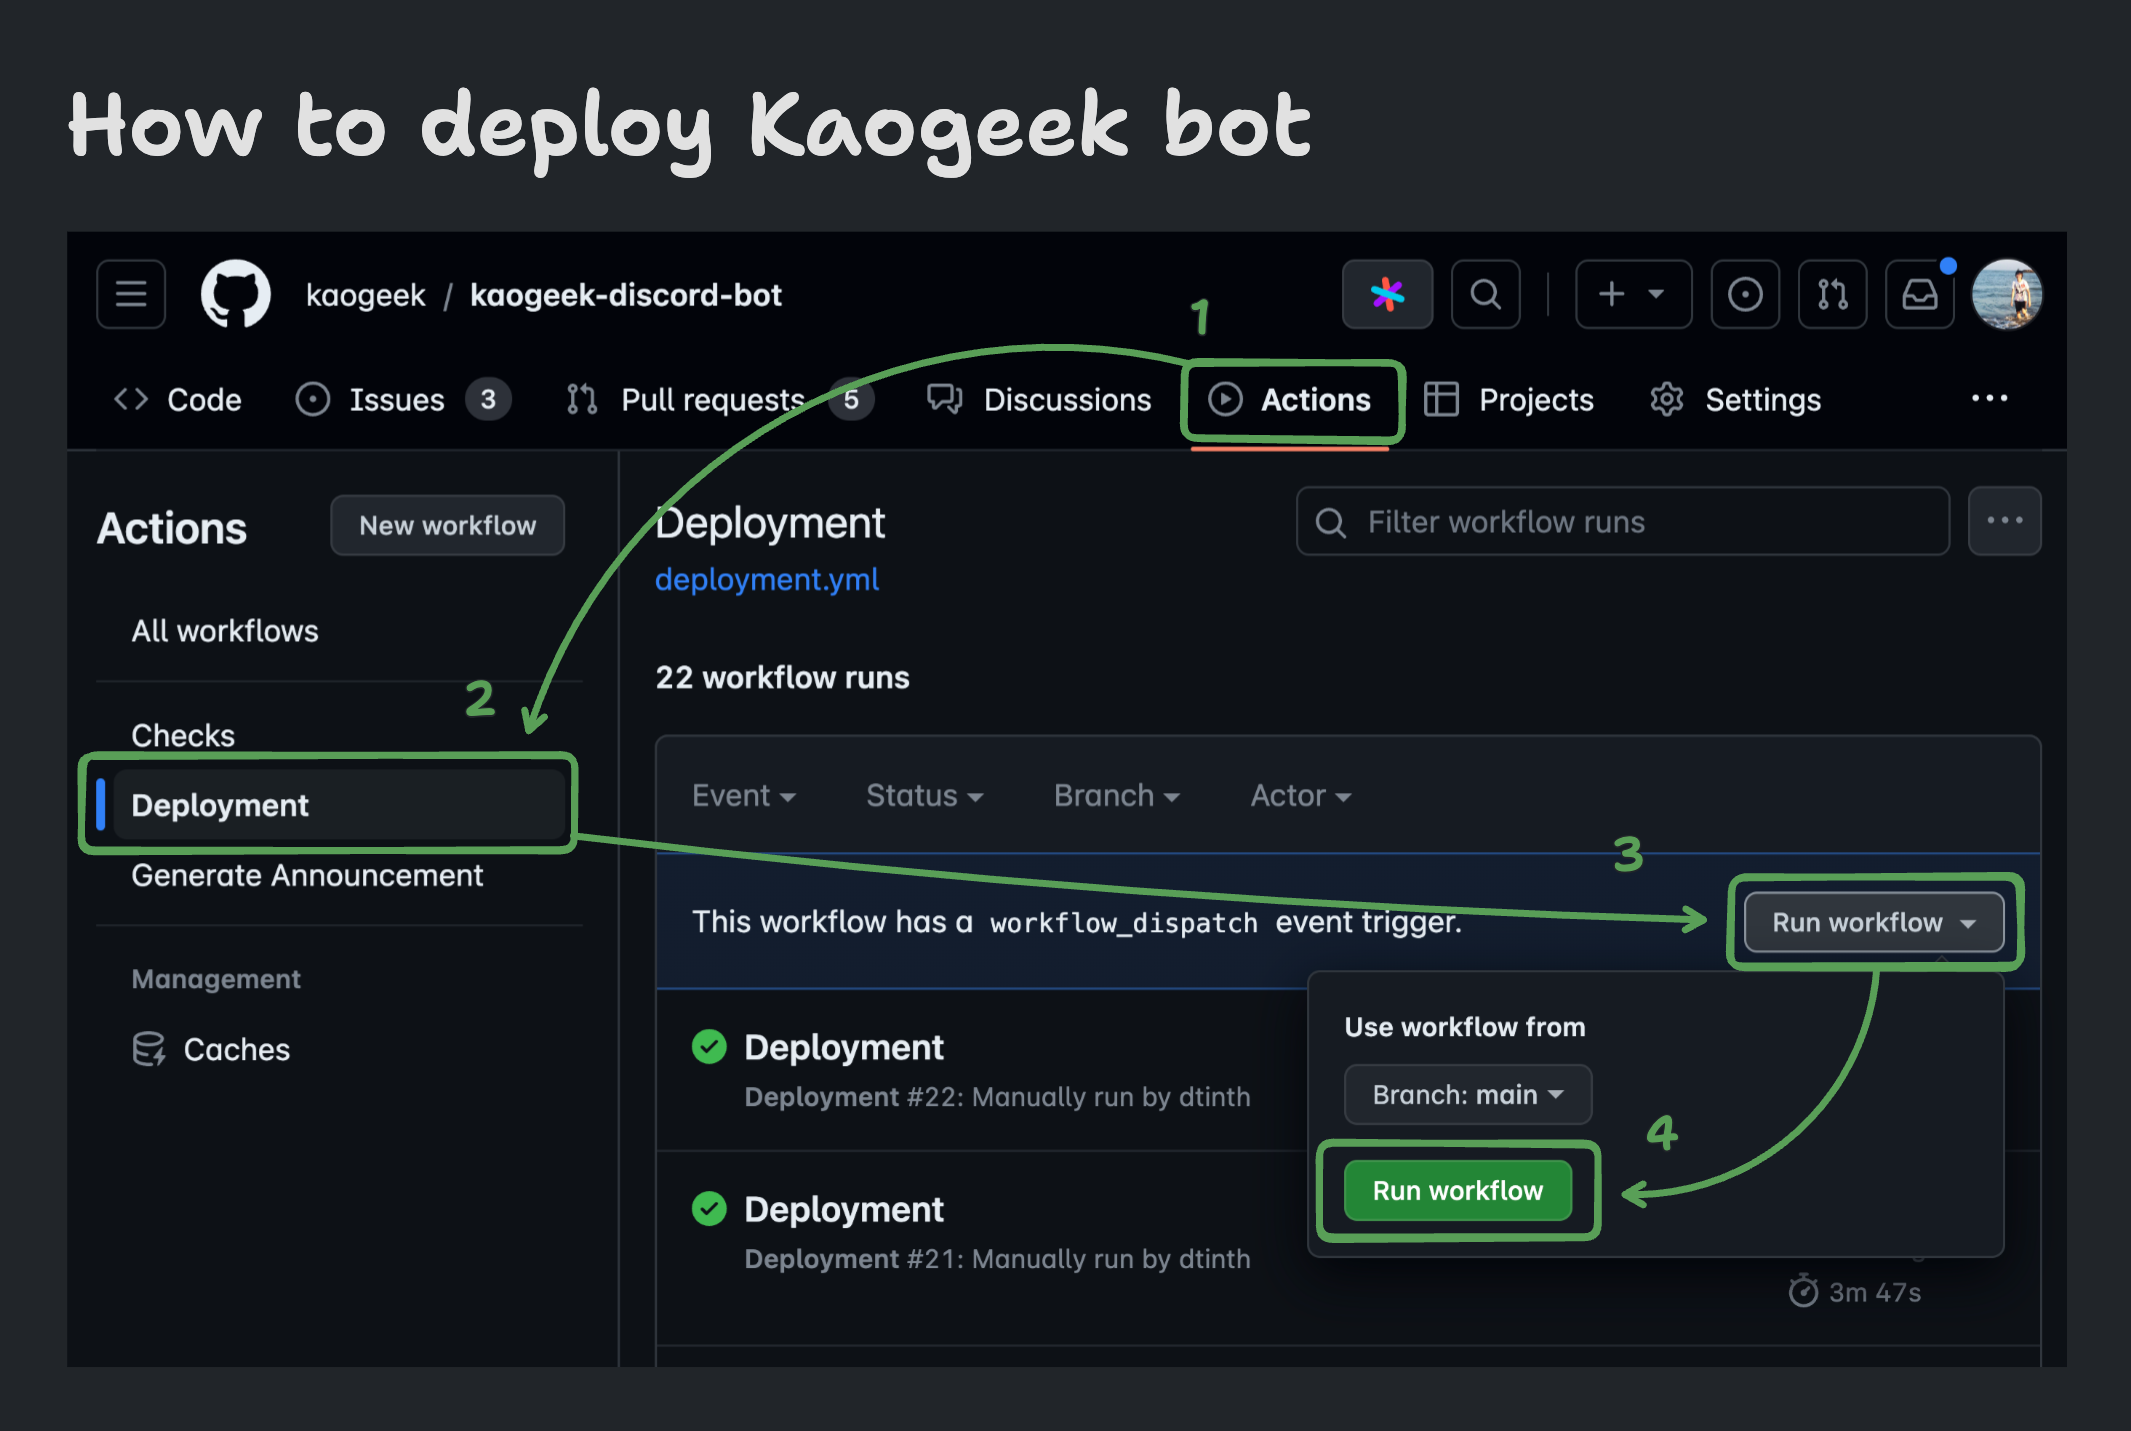Open the Copilot icon button
The image size is (2131, 1431).
point(1387,294)
